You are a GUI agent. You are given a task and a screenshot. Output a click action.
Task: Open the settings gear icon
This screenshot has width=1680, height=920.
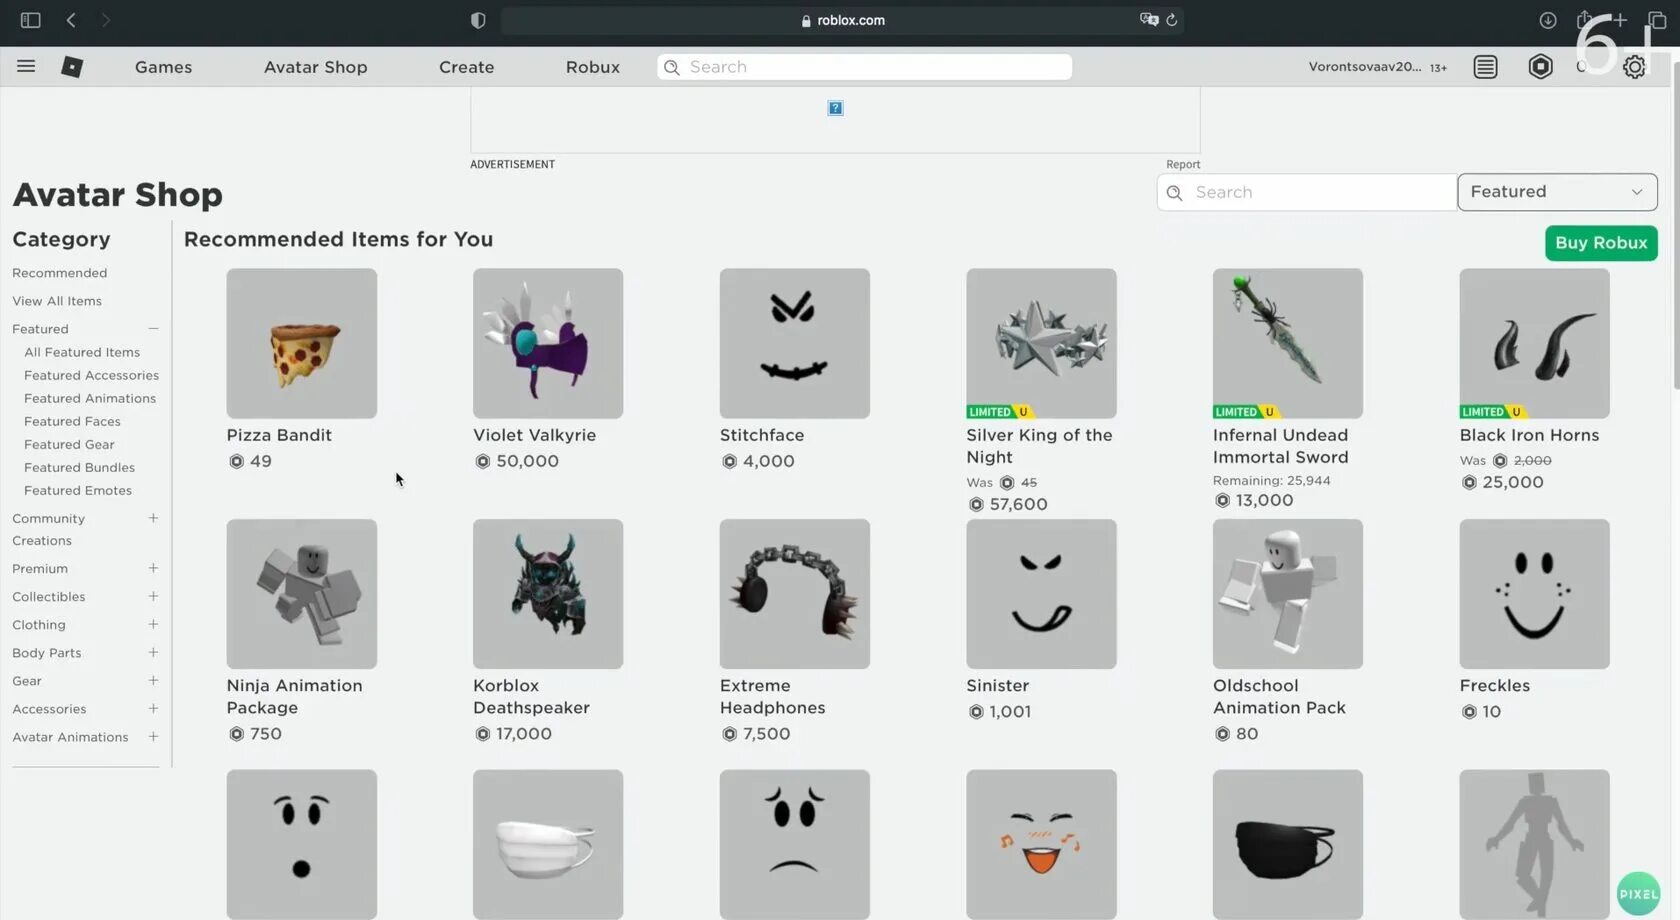[x=1634, y=67]
